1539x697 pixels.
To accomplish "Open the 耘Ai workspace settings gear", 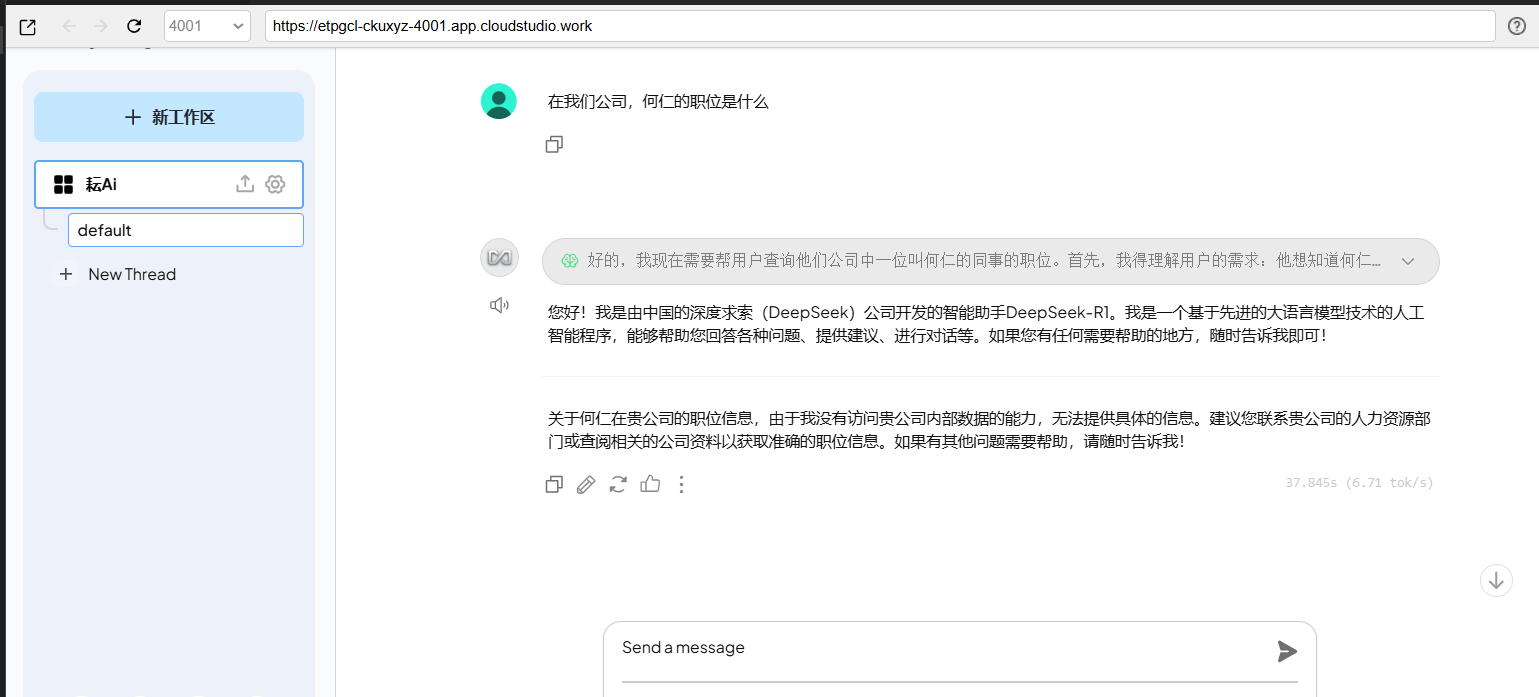I will click(275, 184).
